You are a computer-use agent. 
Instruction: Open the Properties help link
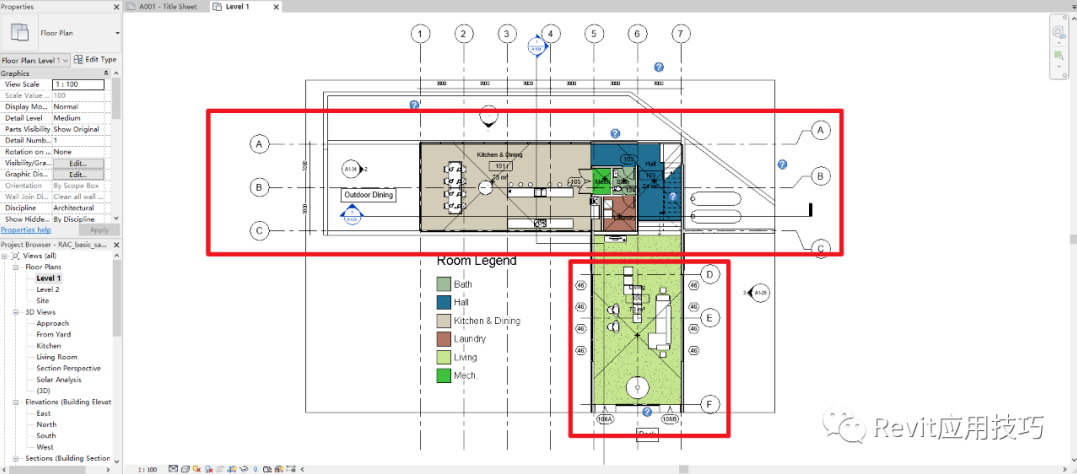point(25,230)
